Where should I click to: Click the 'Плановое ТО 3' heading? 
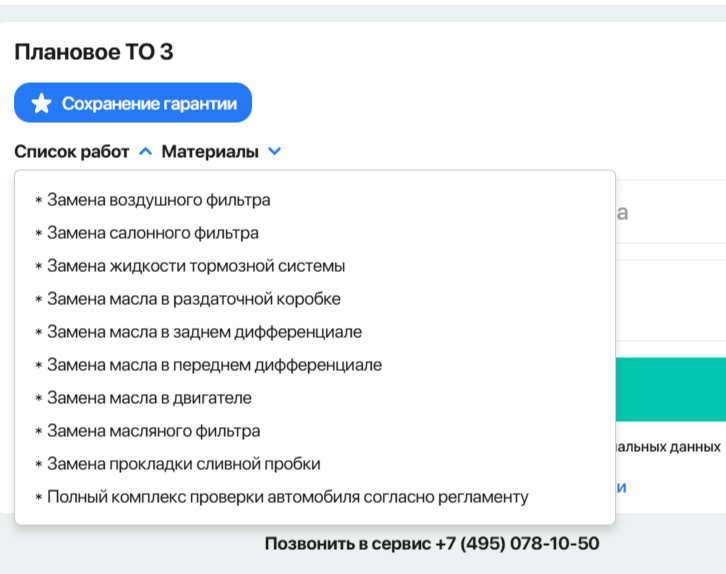94,52
